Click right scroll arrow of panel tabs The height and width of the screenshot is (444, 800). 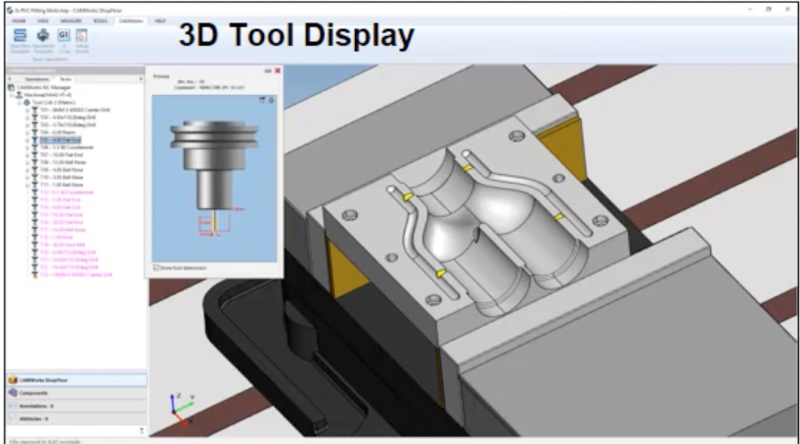tap(141, 79)
